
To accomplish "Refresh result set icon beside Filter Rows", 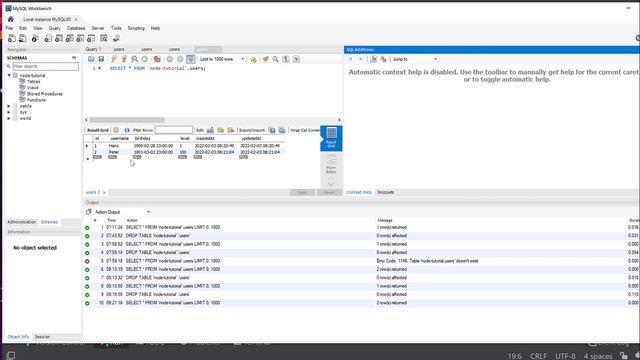I will (127, 130).
